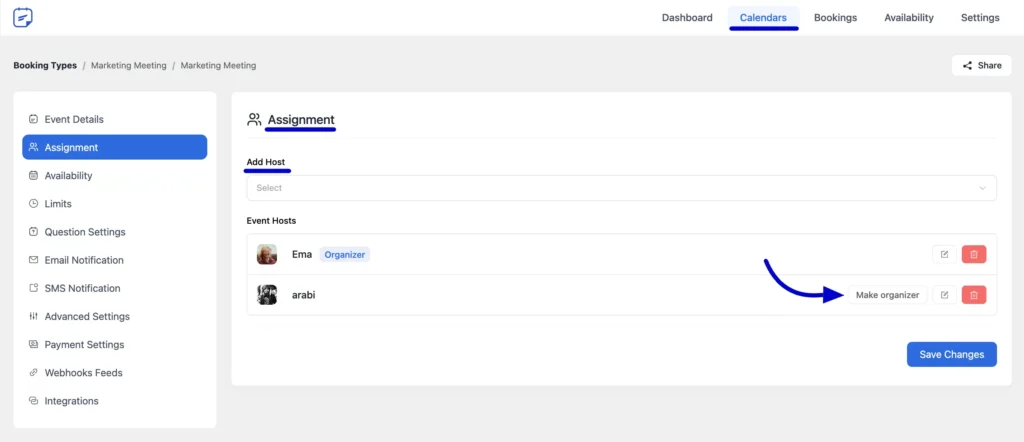1024x442 pixels.
Task: Remove host arabi using red trash icon
Action: 973,295
